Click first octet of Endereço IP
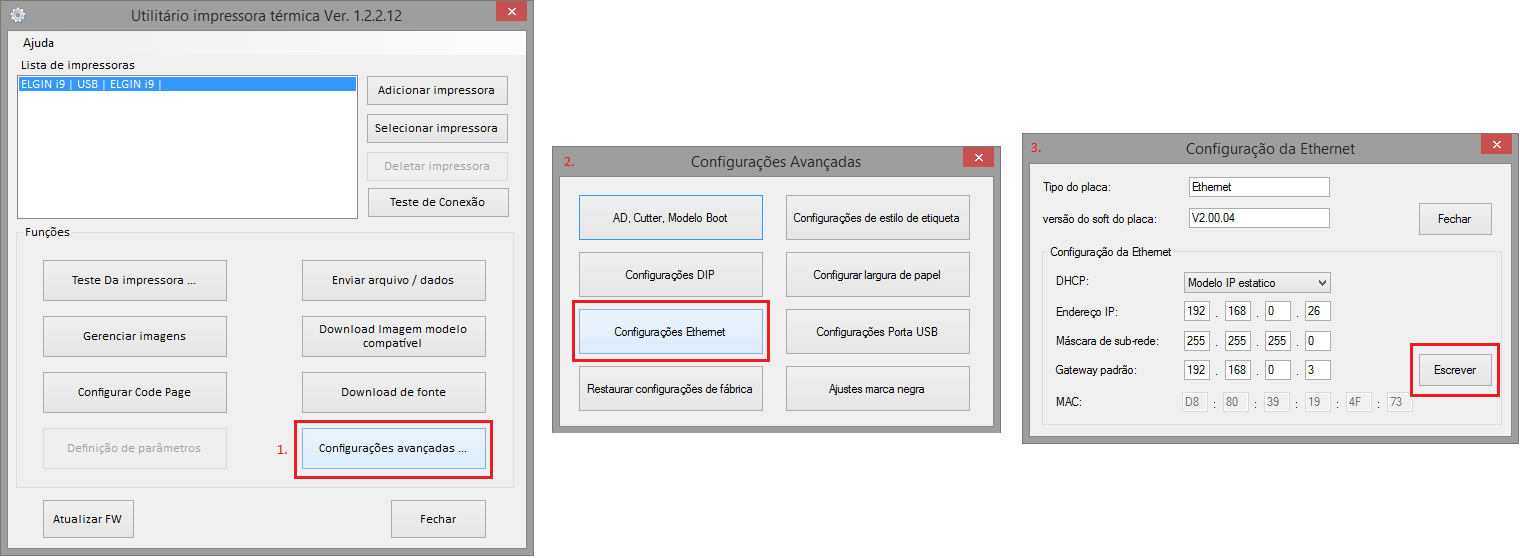 [1197, 312]
